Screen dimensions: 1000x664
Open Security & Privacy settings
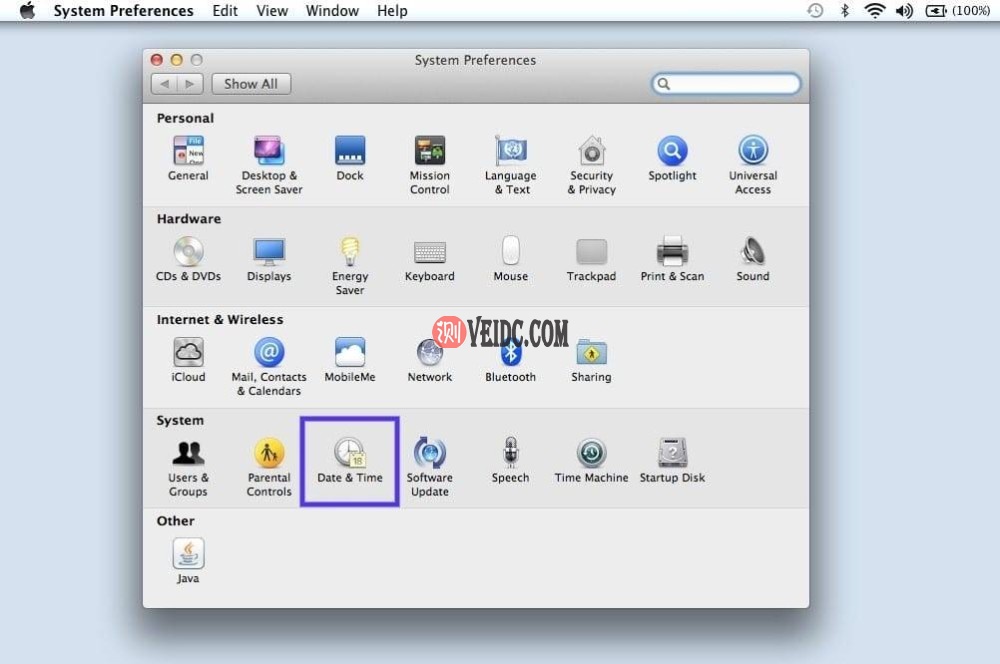tap(591, 153)
